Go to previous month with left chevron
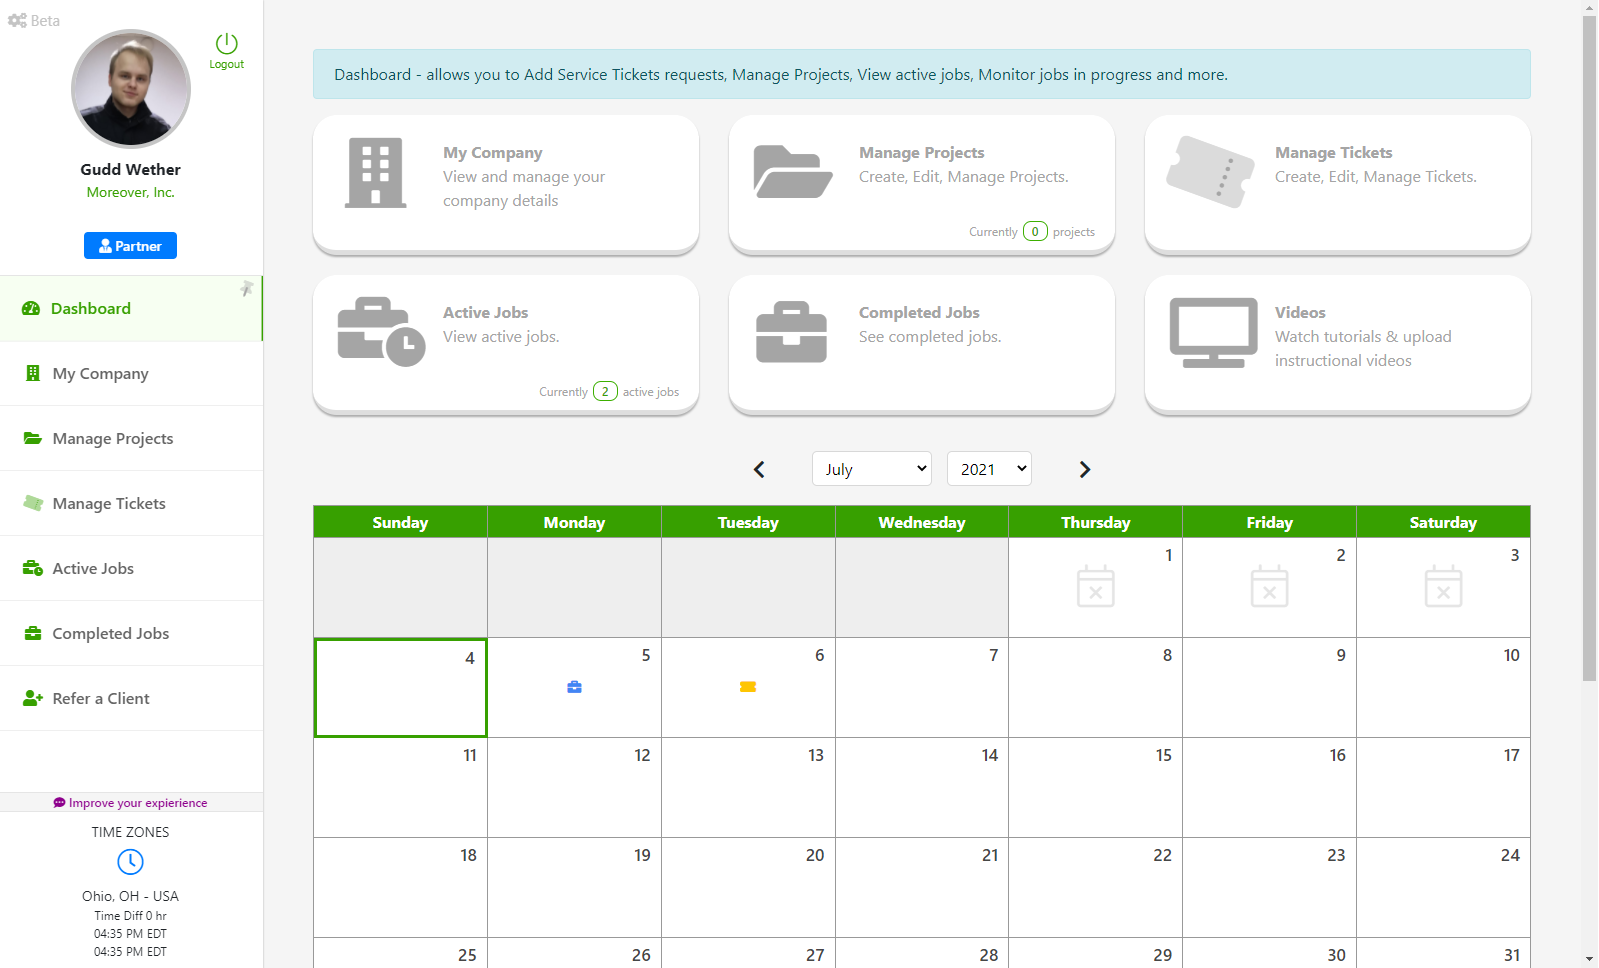The height and width of the screenshot is (968, 1599). (759, 469)
